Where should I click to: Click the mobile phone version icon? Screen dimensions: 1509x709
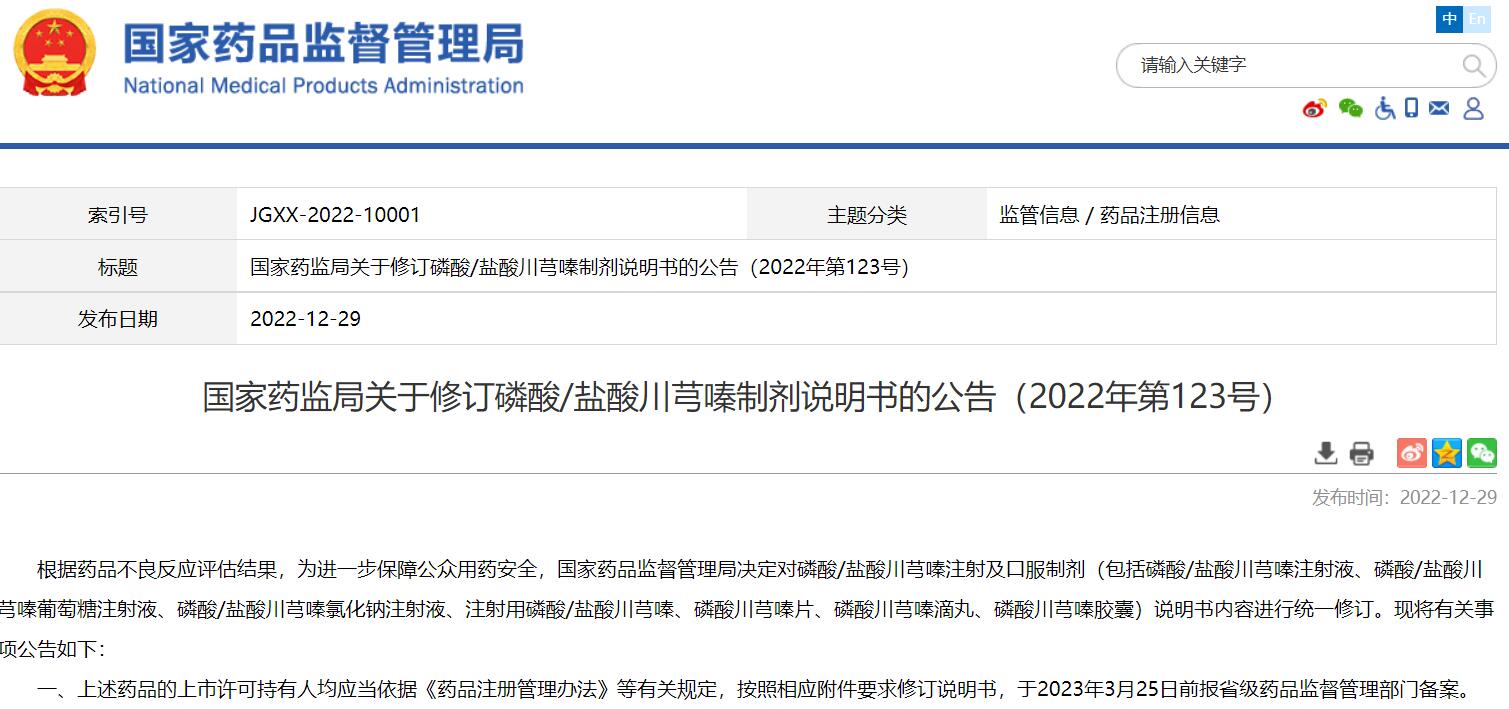coord(1411,108)
